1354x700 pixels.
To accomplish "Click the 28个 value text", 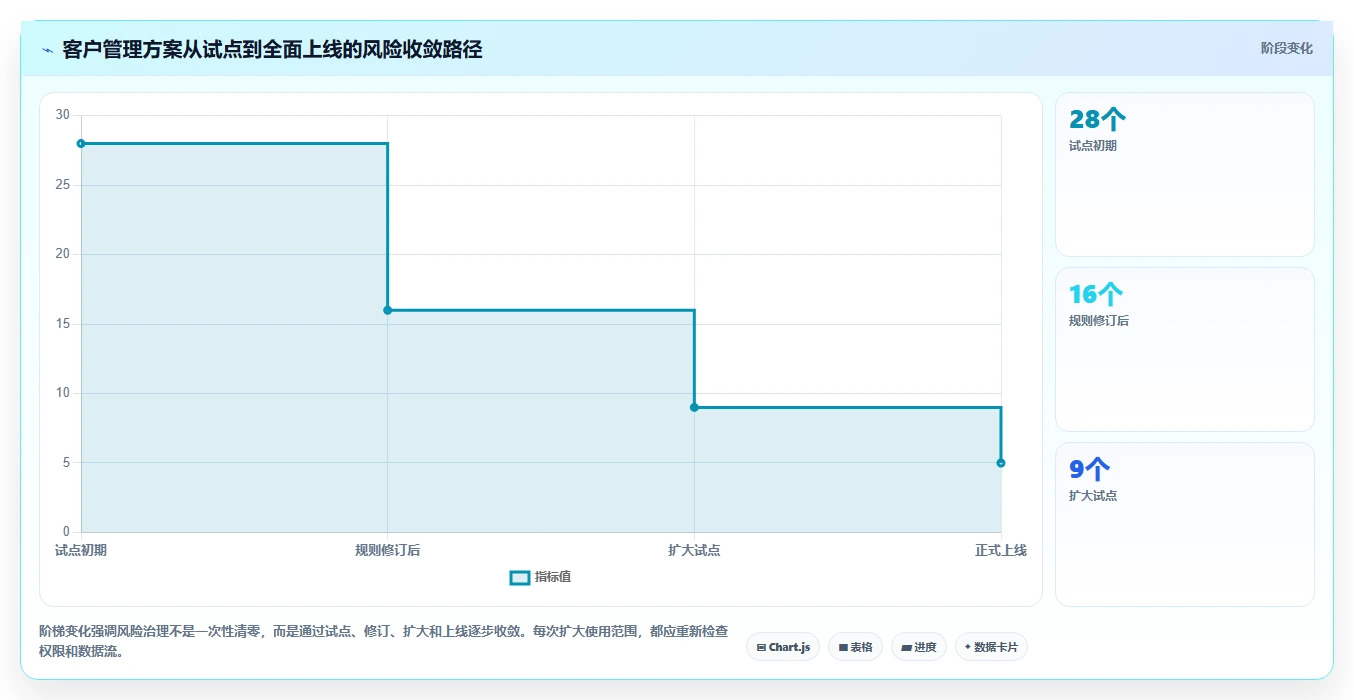I will [1098, 120].
